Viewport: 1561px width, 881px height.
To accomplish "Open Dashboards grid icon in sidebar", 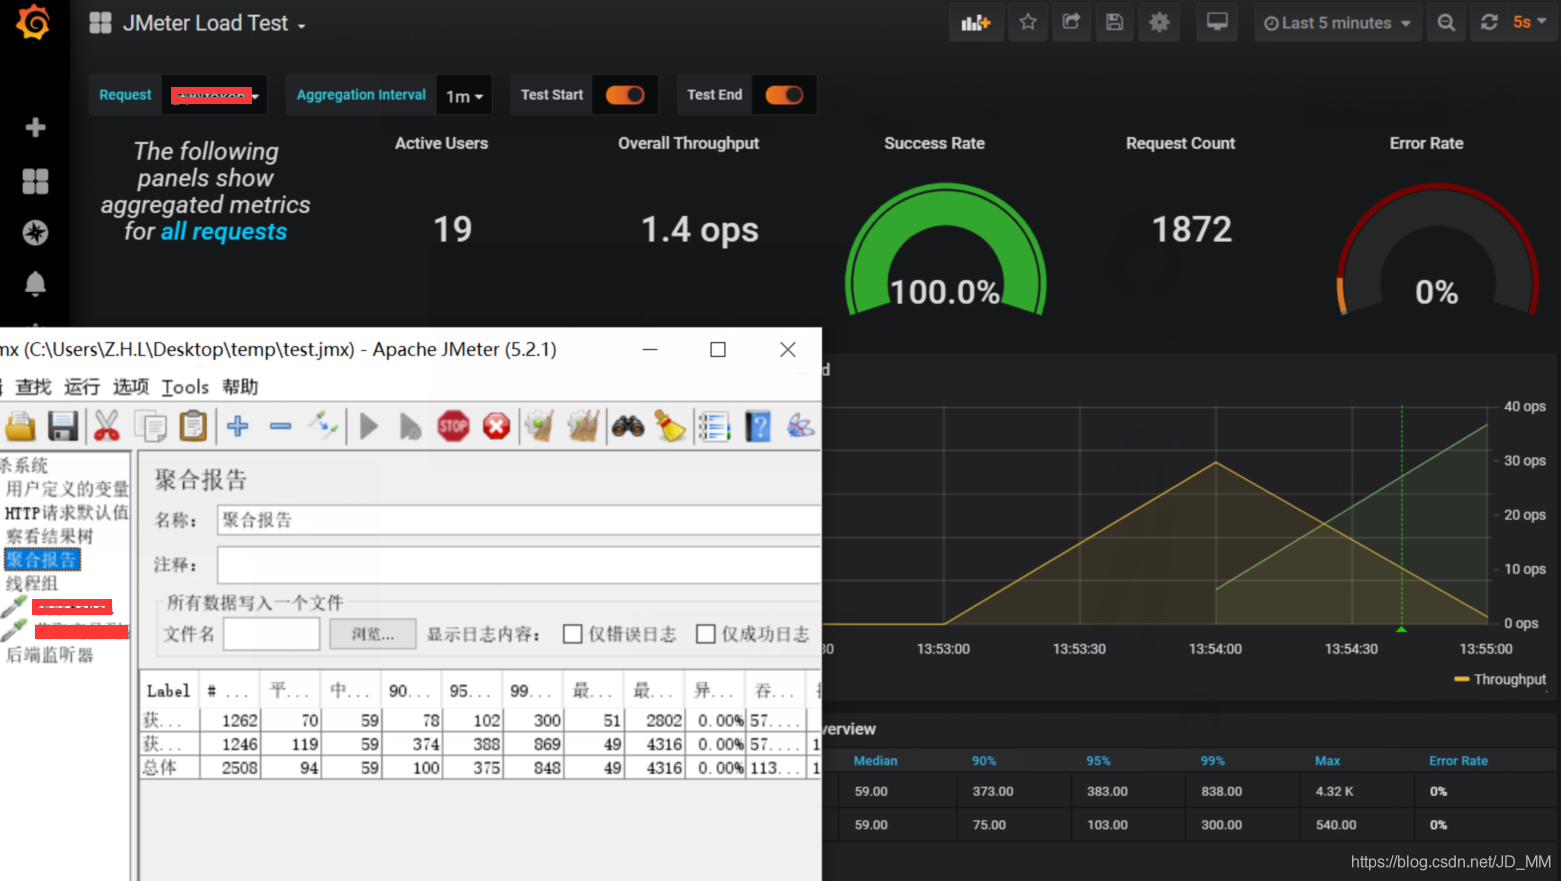I will (35, 181).
